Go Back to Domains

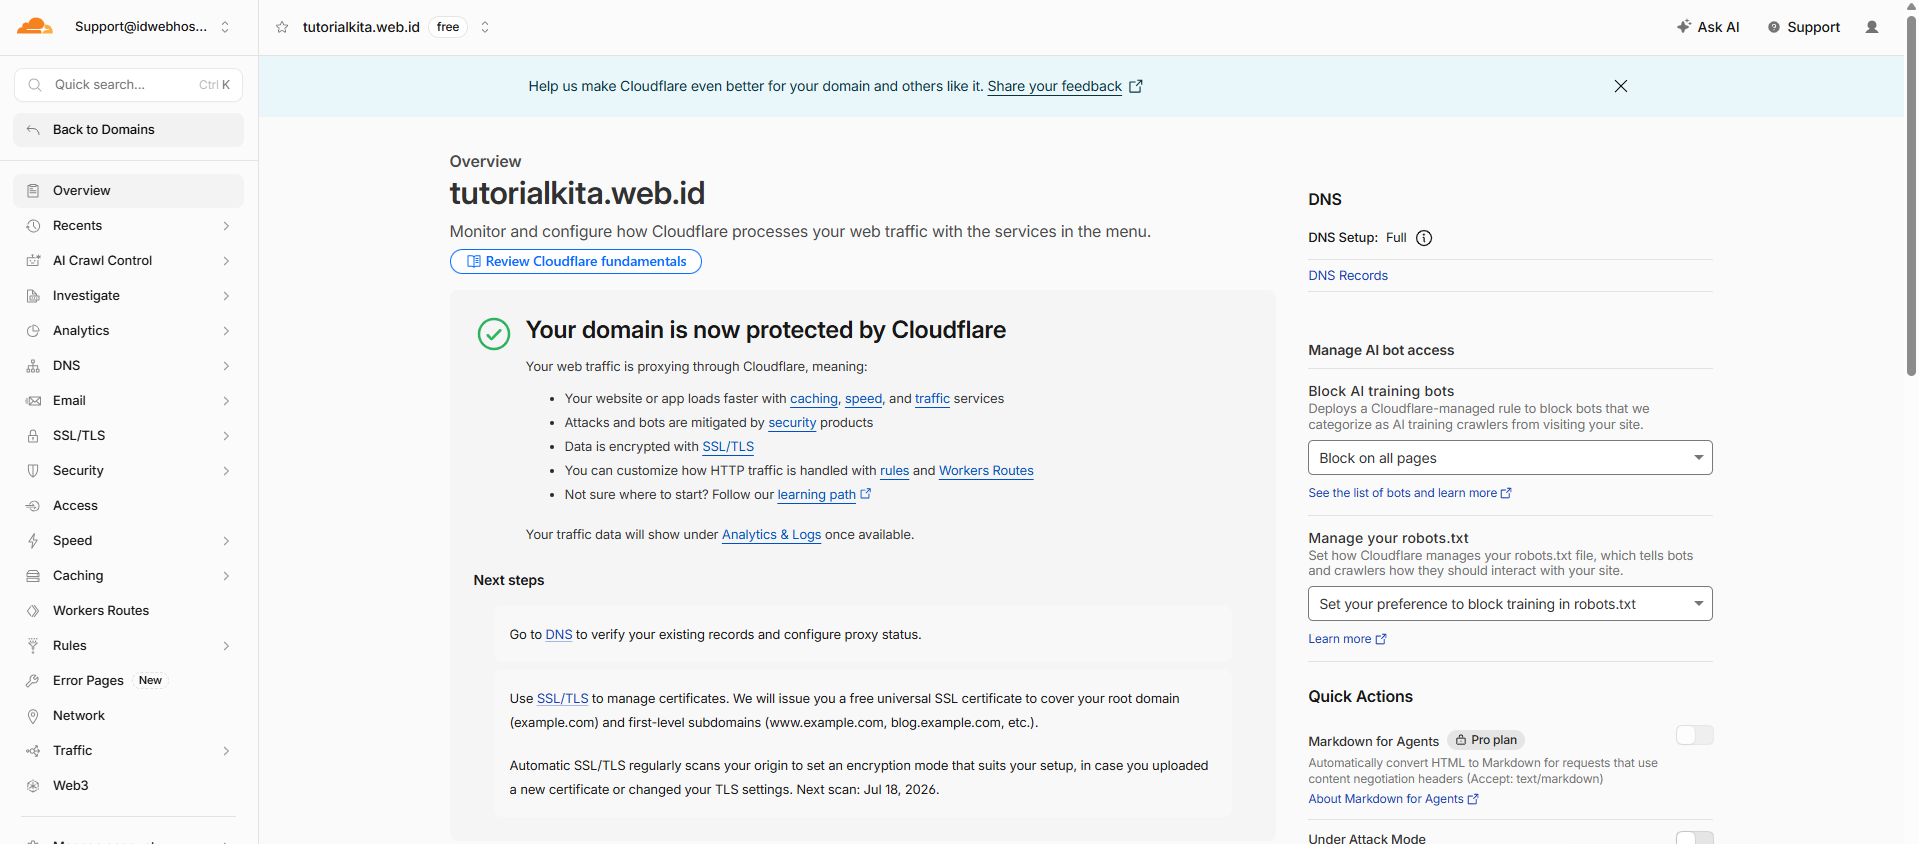click(128, 130)
